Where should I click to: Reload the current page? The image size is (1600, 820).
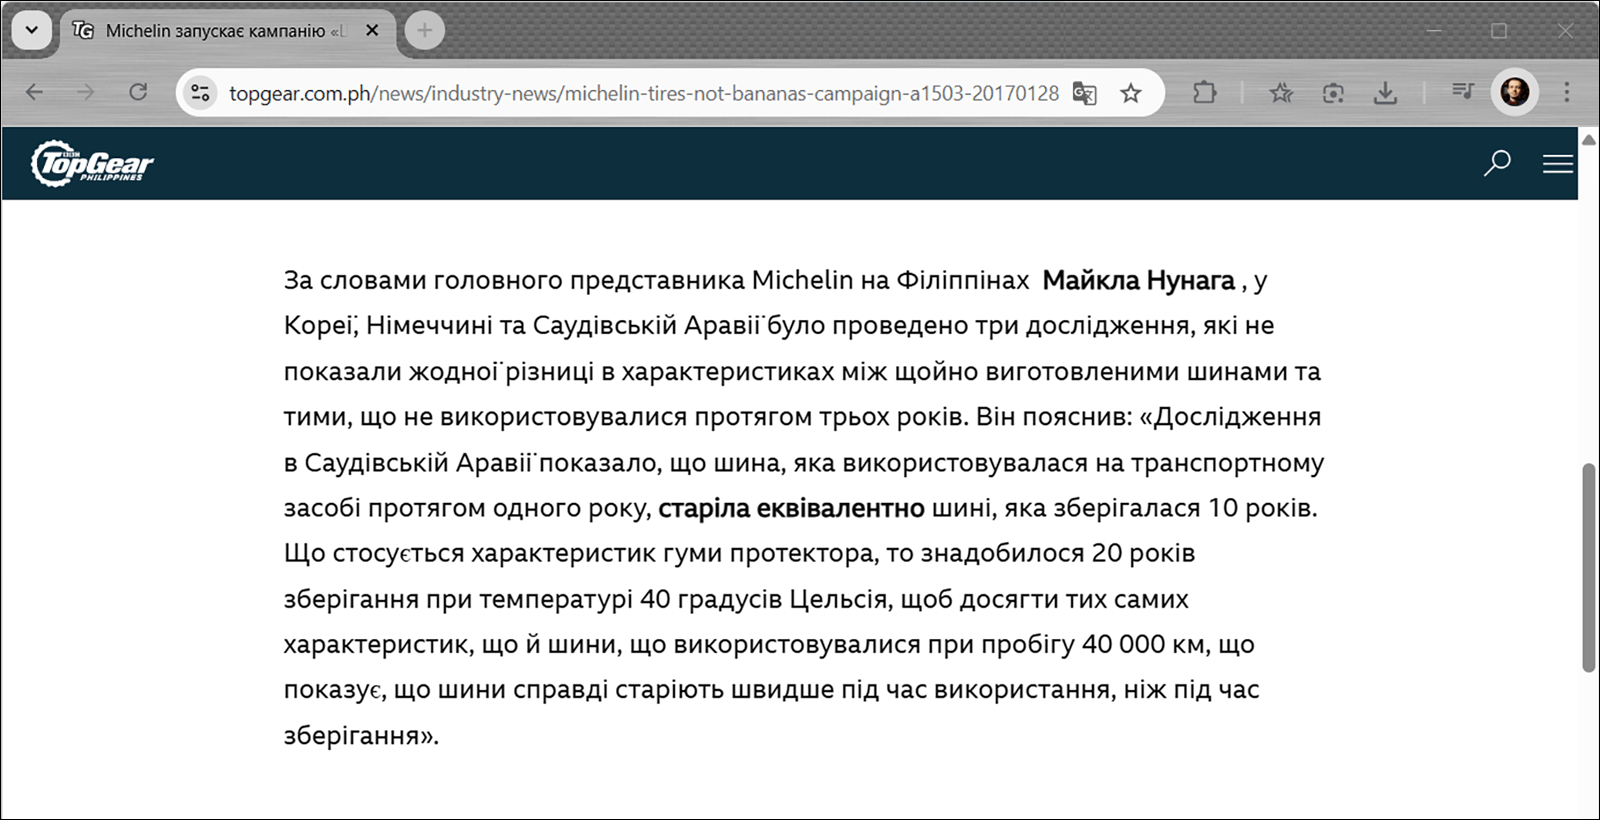pos(138,93)
